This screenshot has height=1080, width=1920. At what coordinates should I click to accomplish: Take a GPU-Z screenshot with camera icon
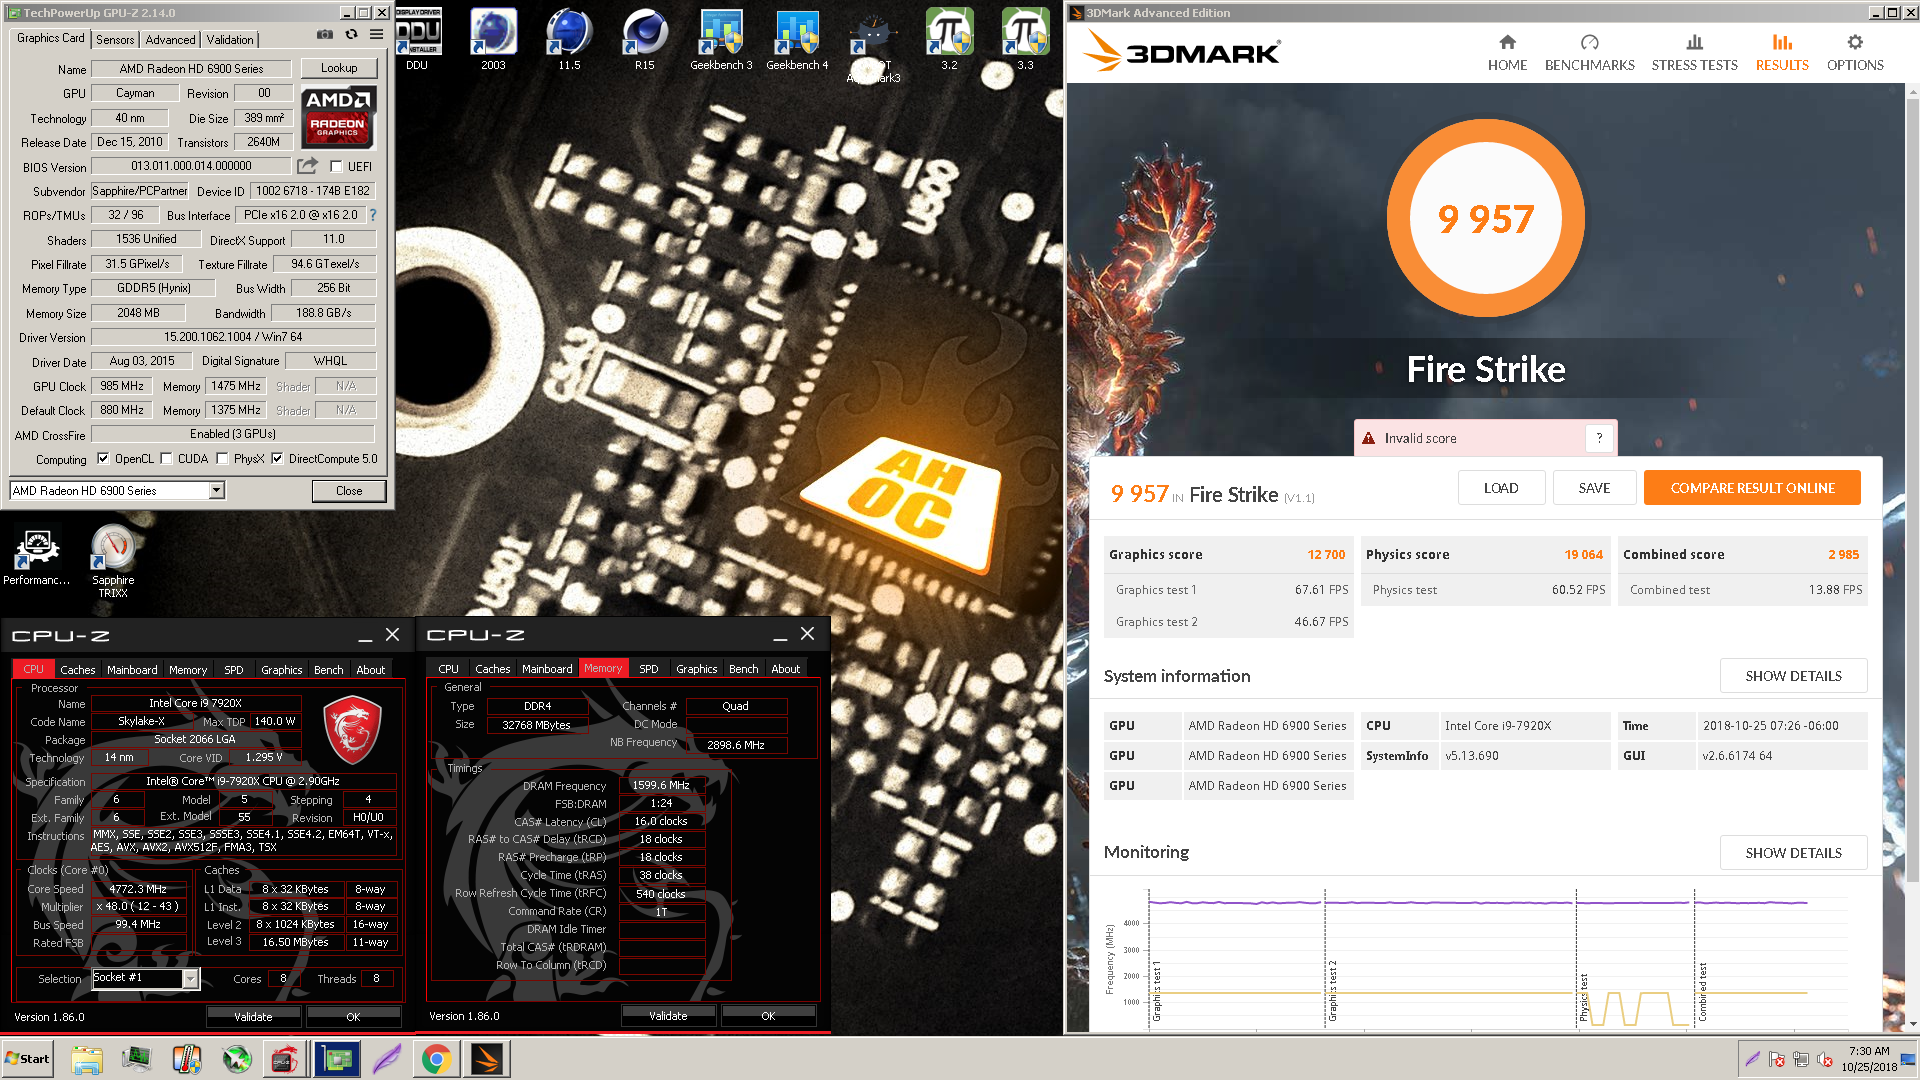[325, 35]
